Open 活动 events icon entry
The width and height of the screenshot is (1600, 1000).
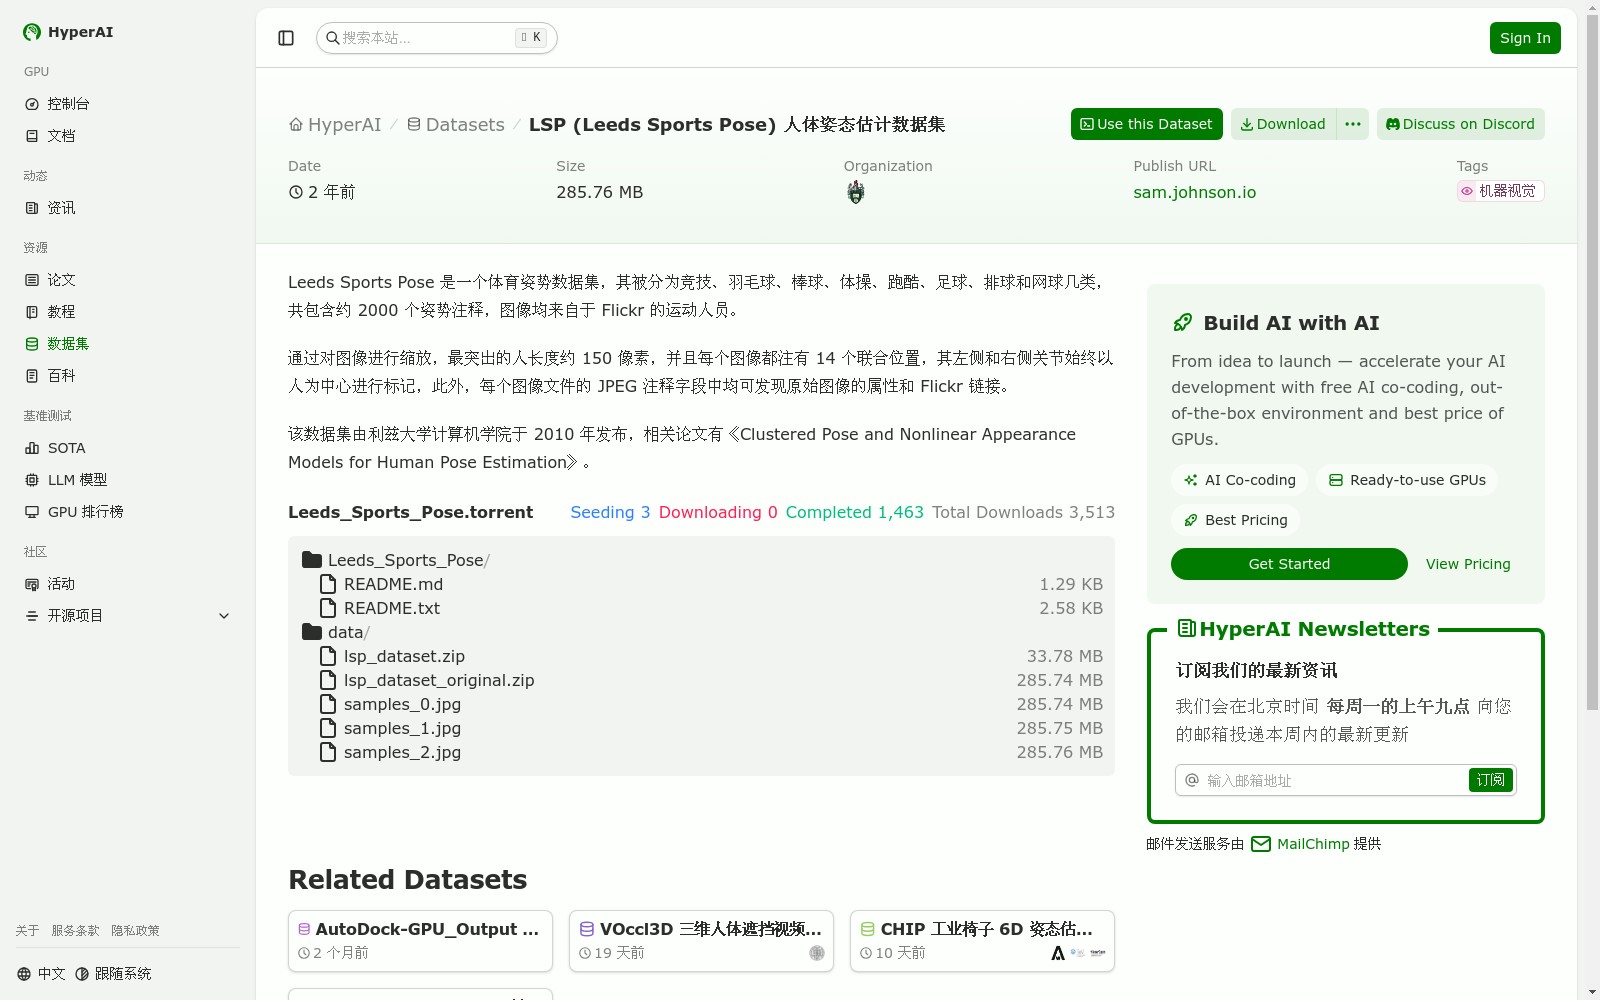[32, 584]
